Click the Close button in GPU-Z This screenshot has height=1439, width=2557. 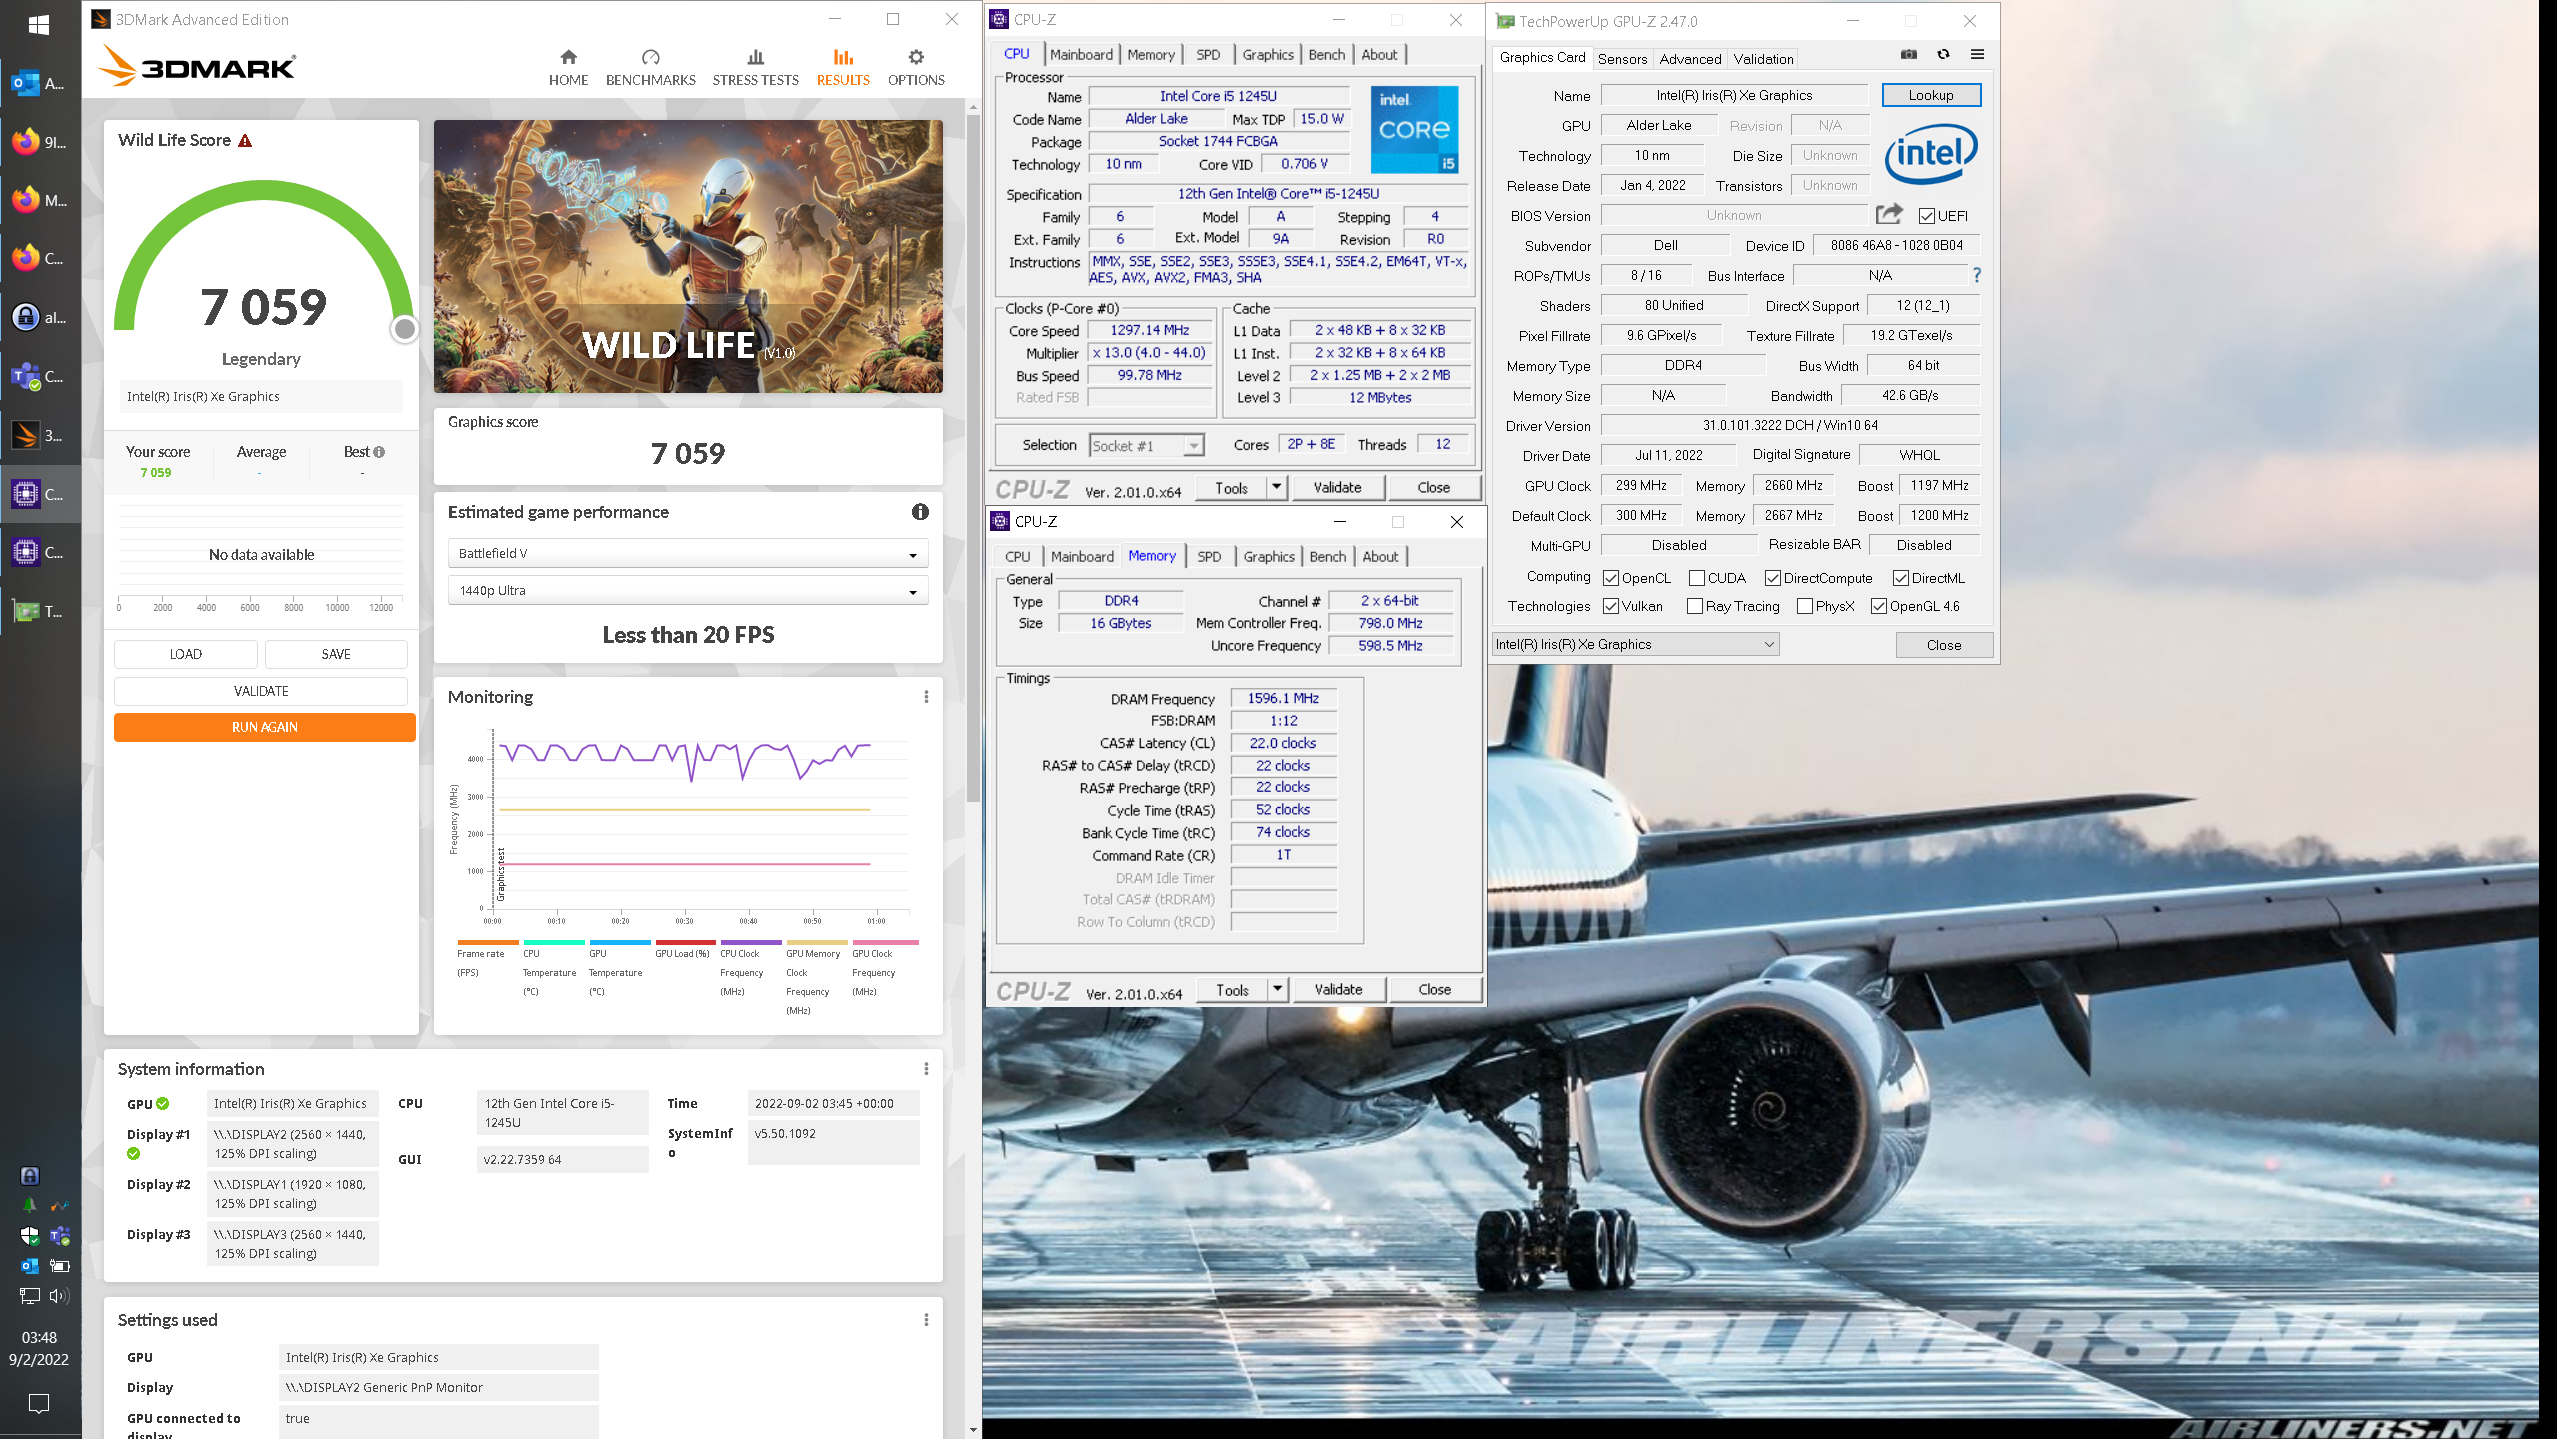coord(1944,645)
